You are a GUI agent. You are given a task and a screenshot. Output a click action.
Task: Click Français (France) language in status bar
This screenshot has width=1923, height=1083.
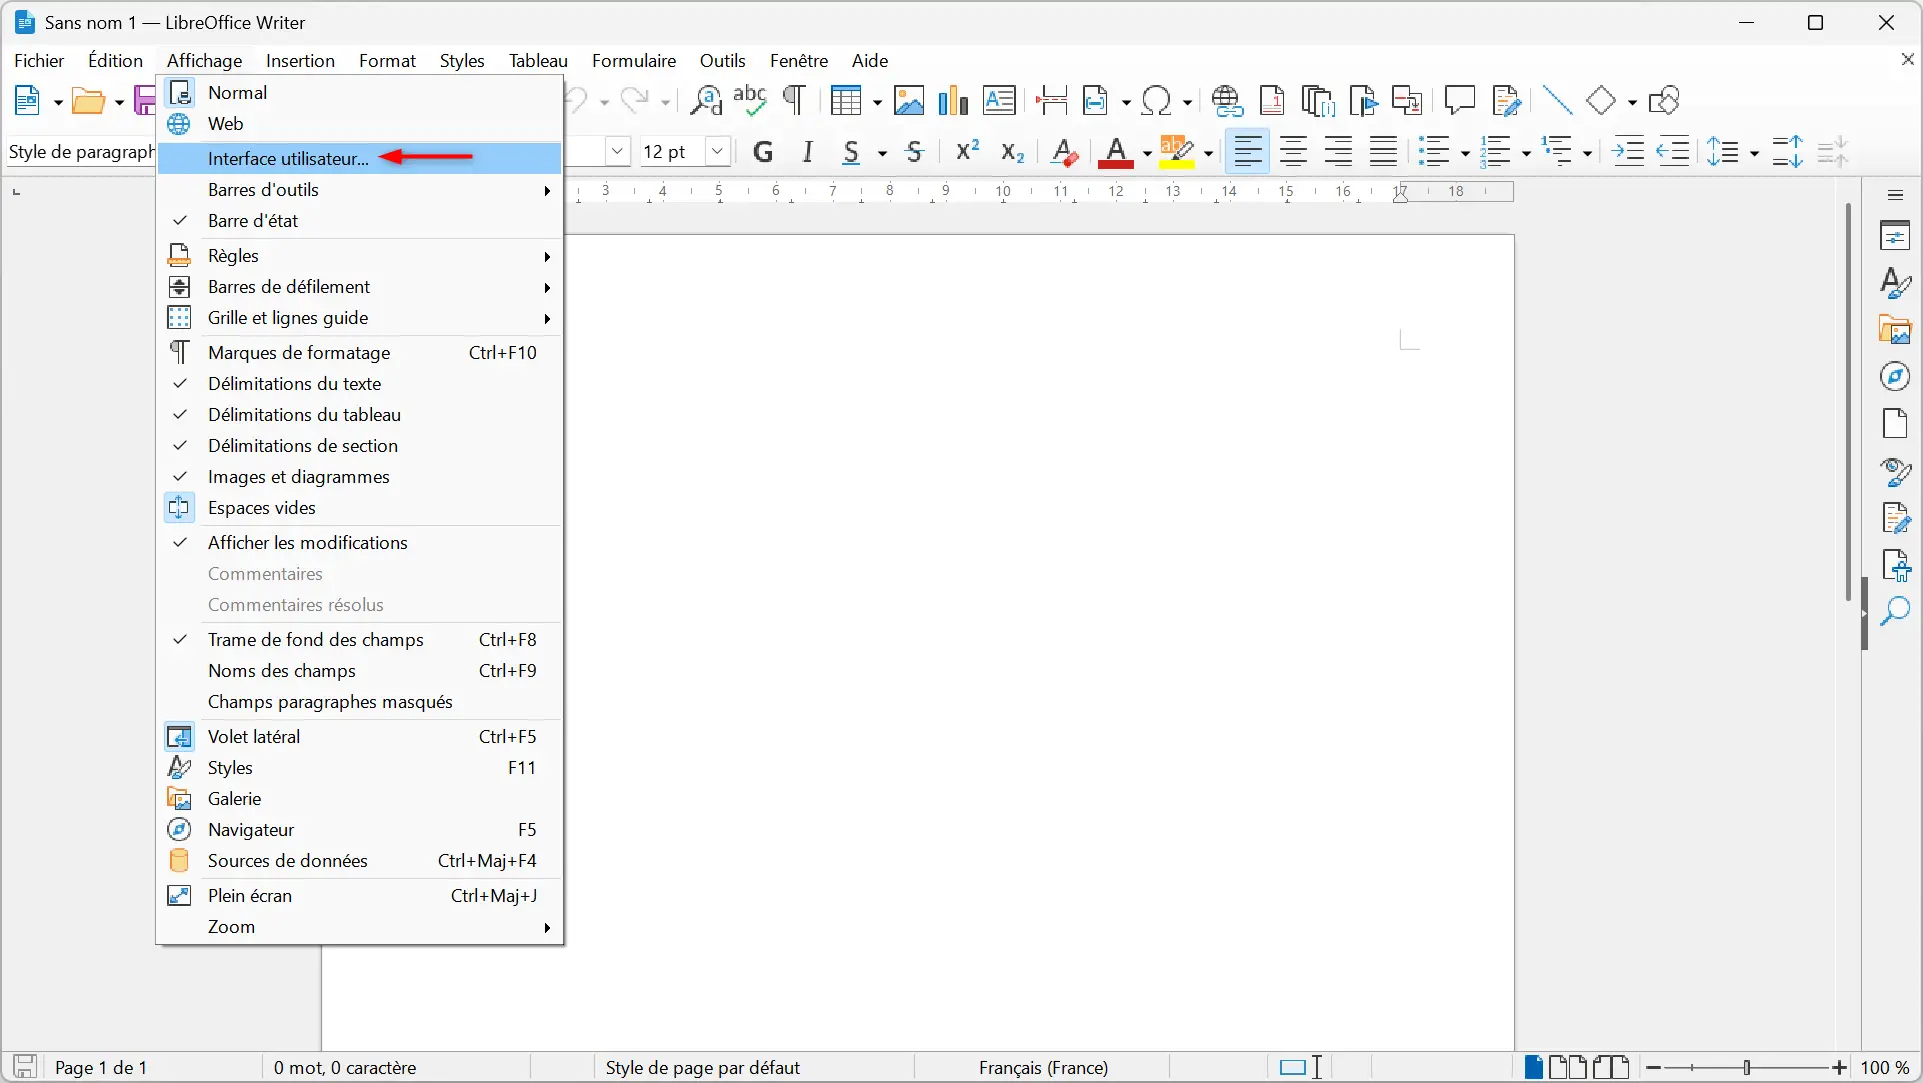tap(1044, 1067)
